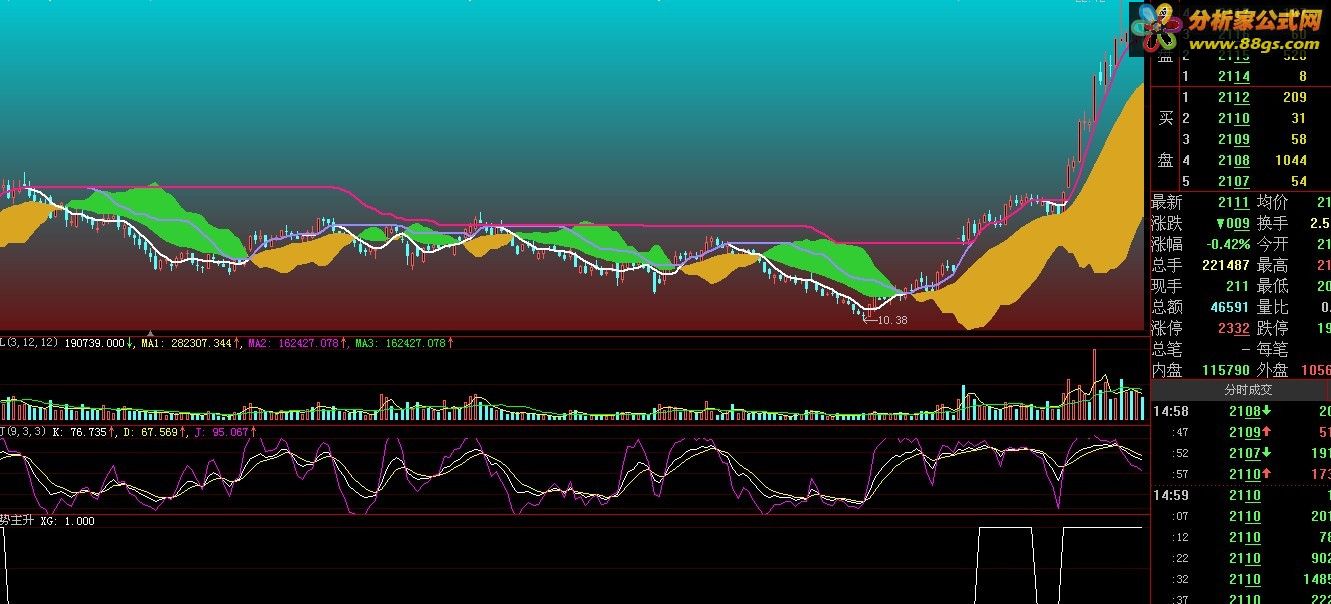Click the 内盘 value 115790

tap(1226, 370)
